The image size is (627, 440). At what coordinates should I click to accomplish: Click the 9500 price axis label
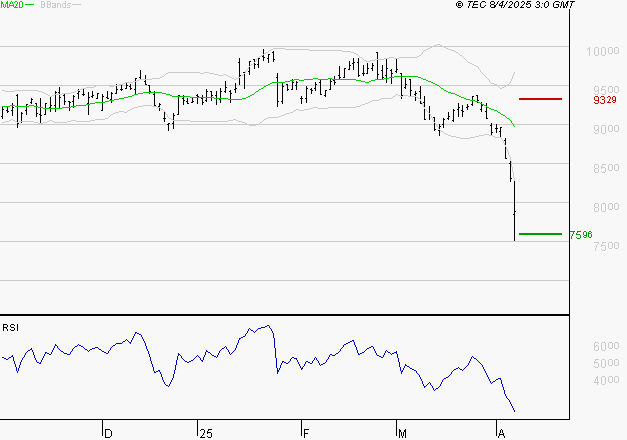point(606,90)
